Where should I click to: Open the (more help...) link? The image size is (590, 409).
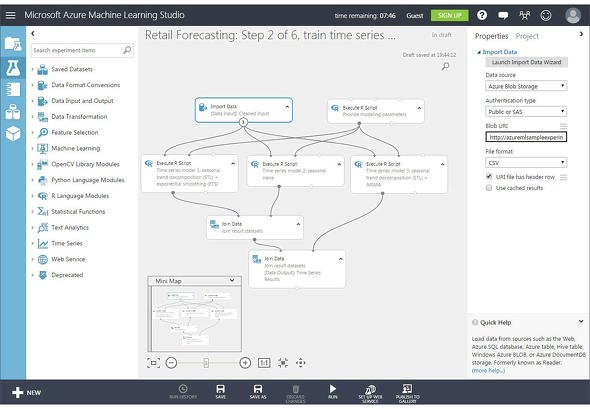(488, 371)
